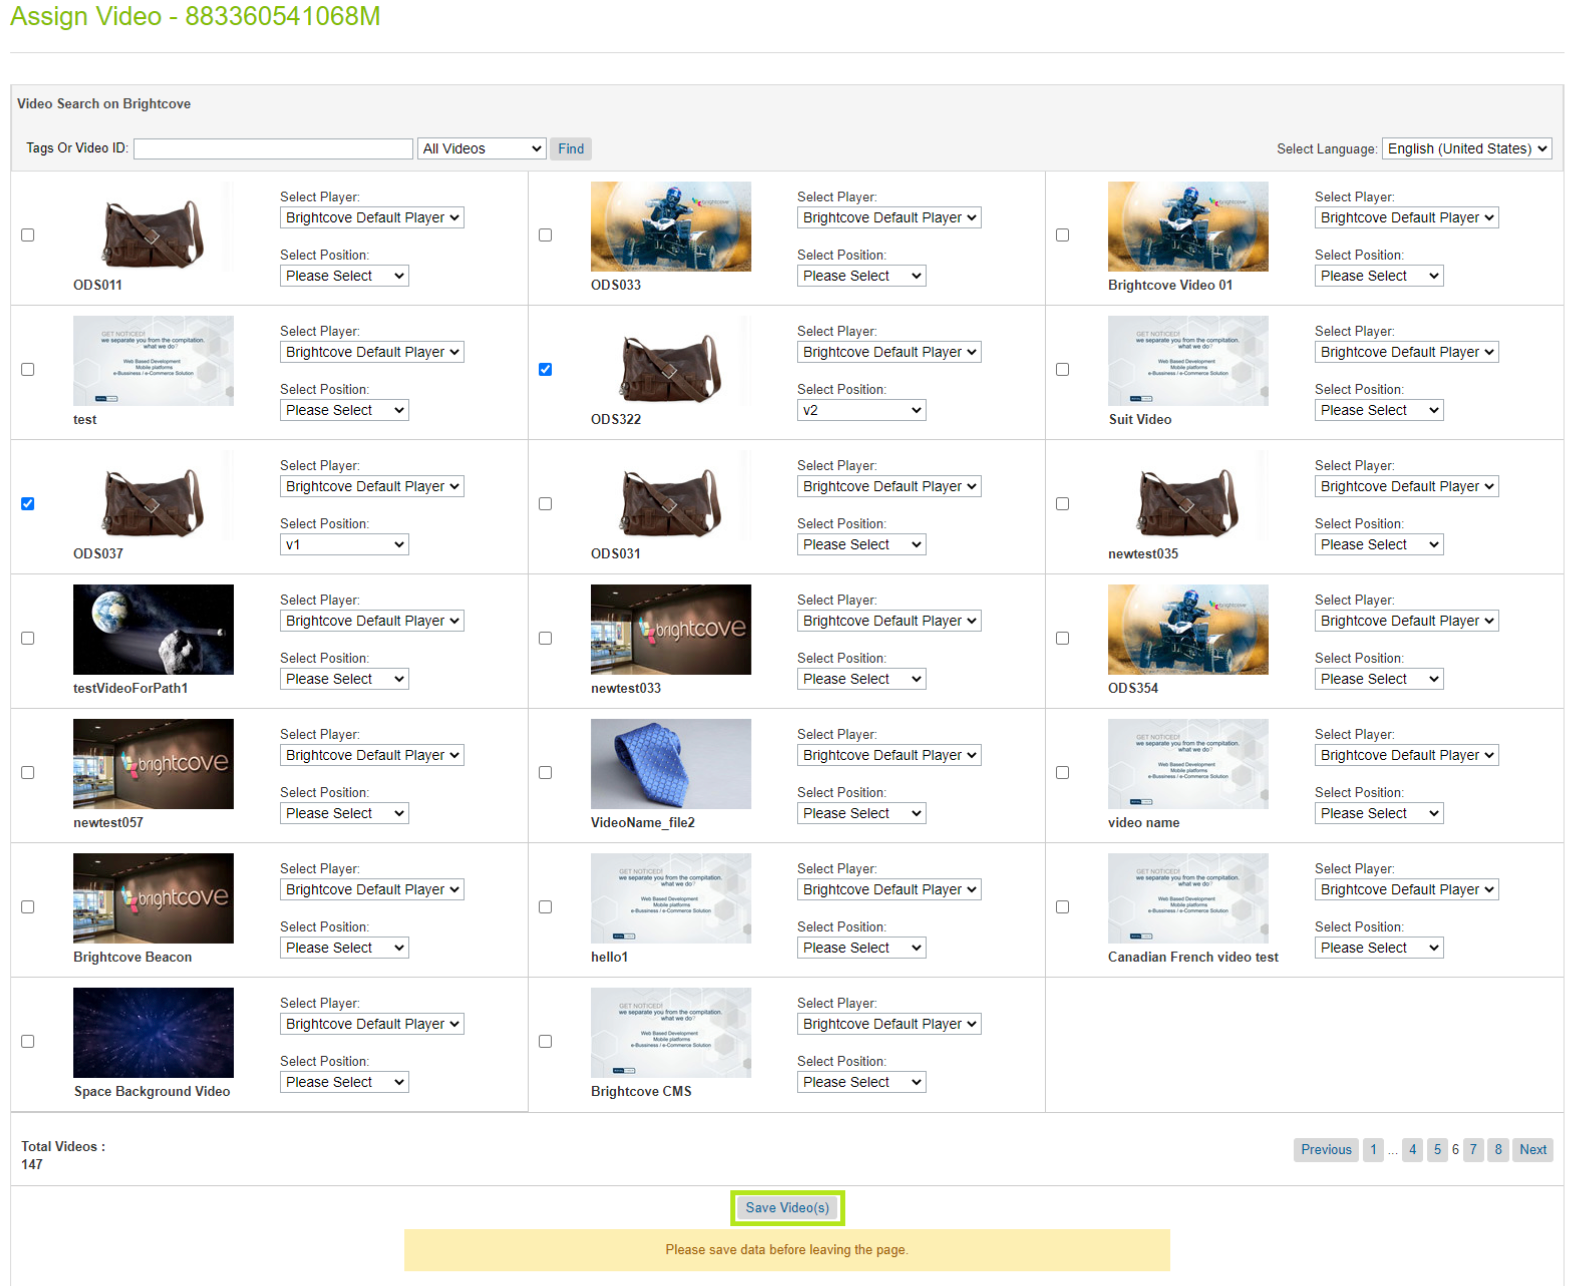Check the ODS011 video checkbox
Viewport: 1582px width, 1286px height.
click(28, 235)
